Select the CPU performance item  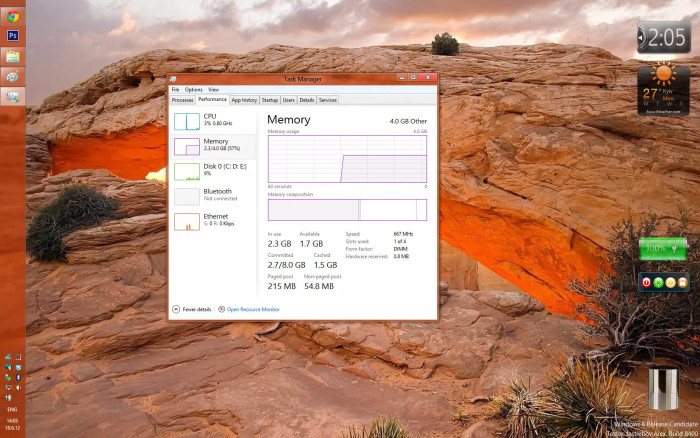213,121
